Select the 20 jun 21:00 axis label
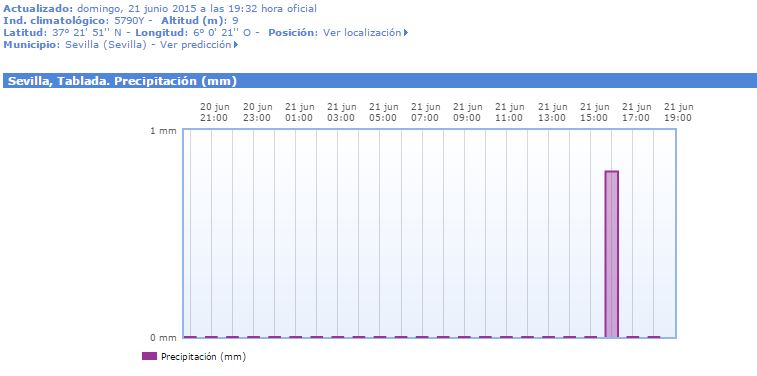The width and height of the screenshot is (757, 376). click(x=215, y=112)
